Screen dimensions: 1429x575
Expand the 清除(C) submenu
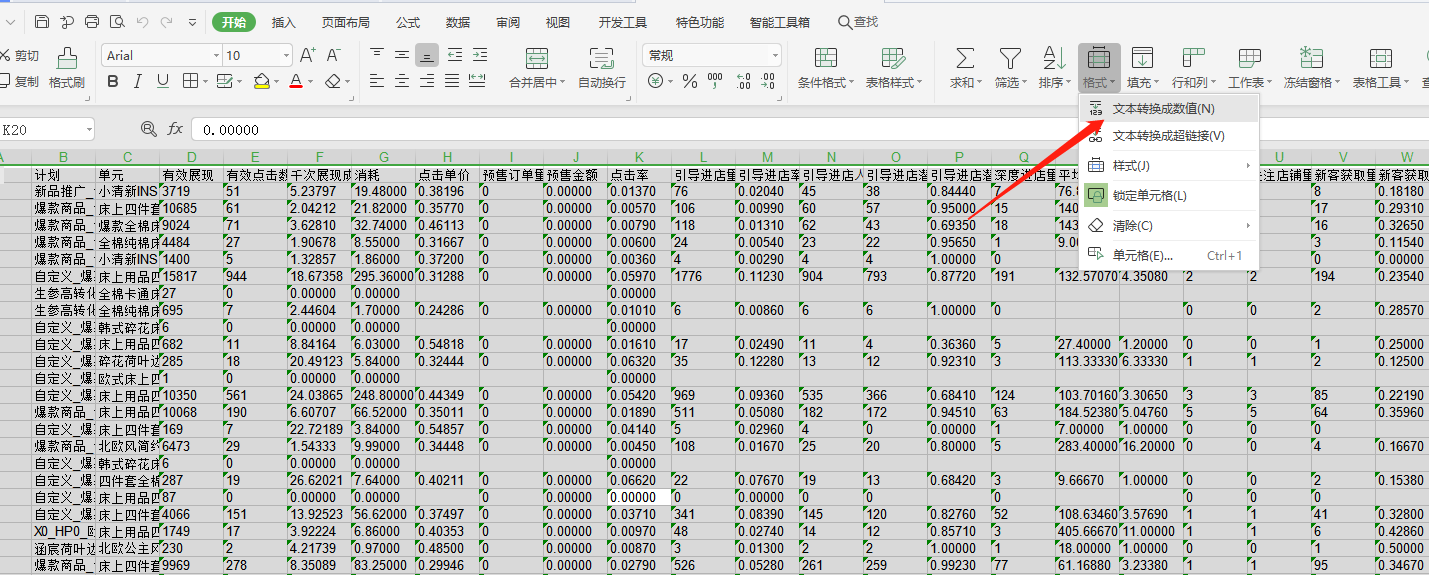[1169, 225]
